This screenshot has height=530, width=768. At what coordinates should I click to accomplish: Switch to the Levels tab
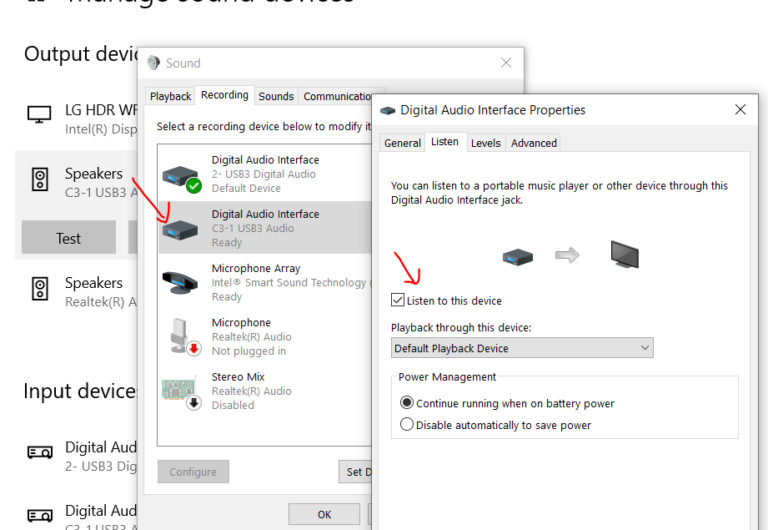(485, 143)
